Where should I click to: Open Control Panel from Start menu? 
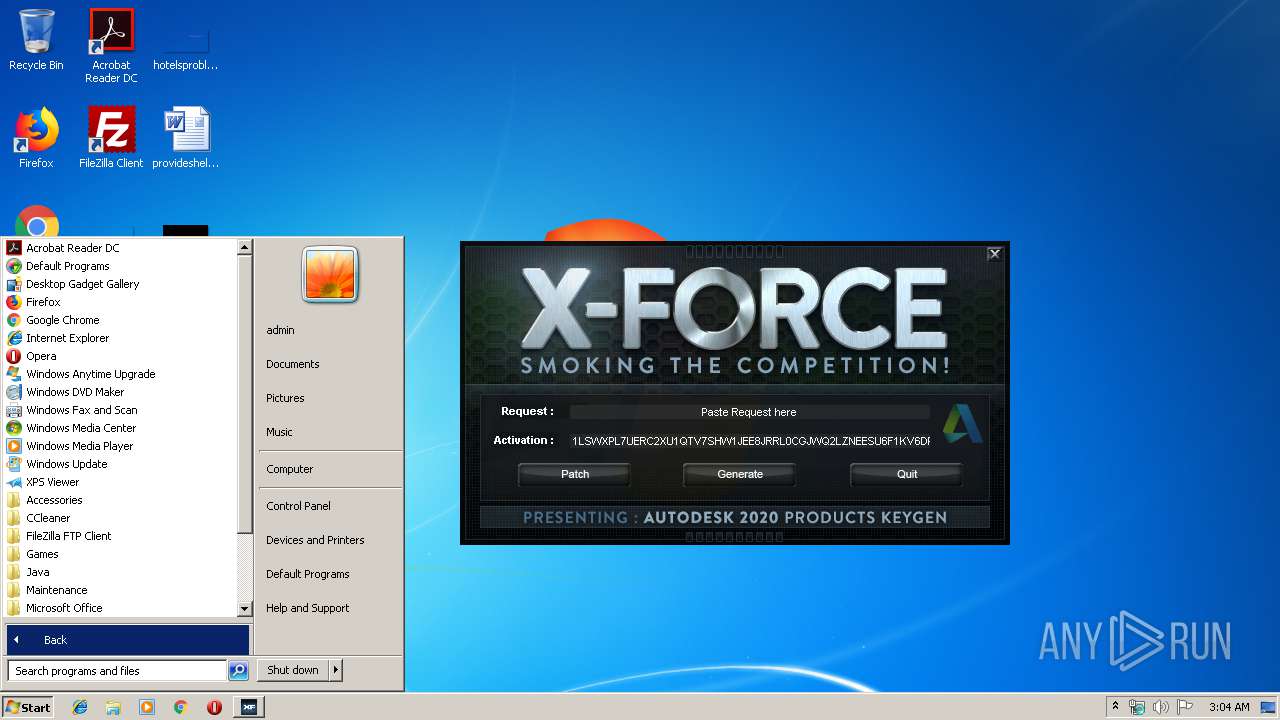[x=298, y=506]
